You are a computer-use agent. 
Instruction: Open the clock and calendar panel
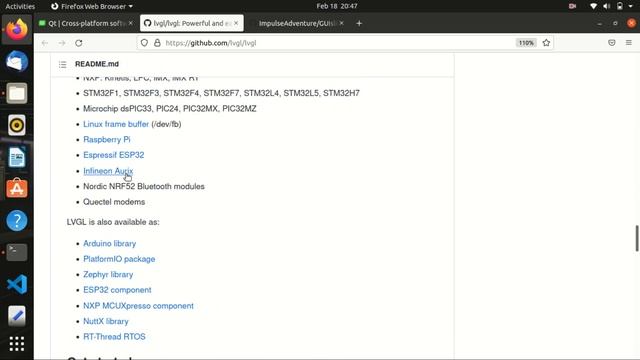click(x=337, y=6)
